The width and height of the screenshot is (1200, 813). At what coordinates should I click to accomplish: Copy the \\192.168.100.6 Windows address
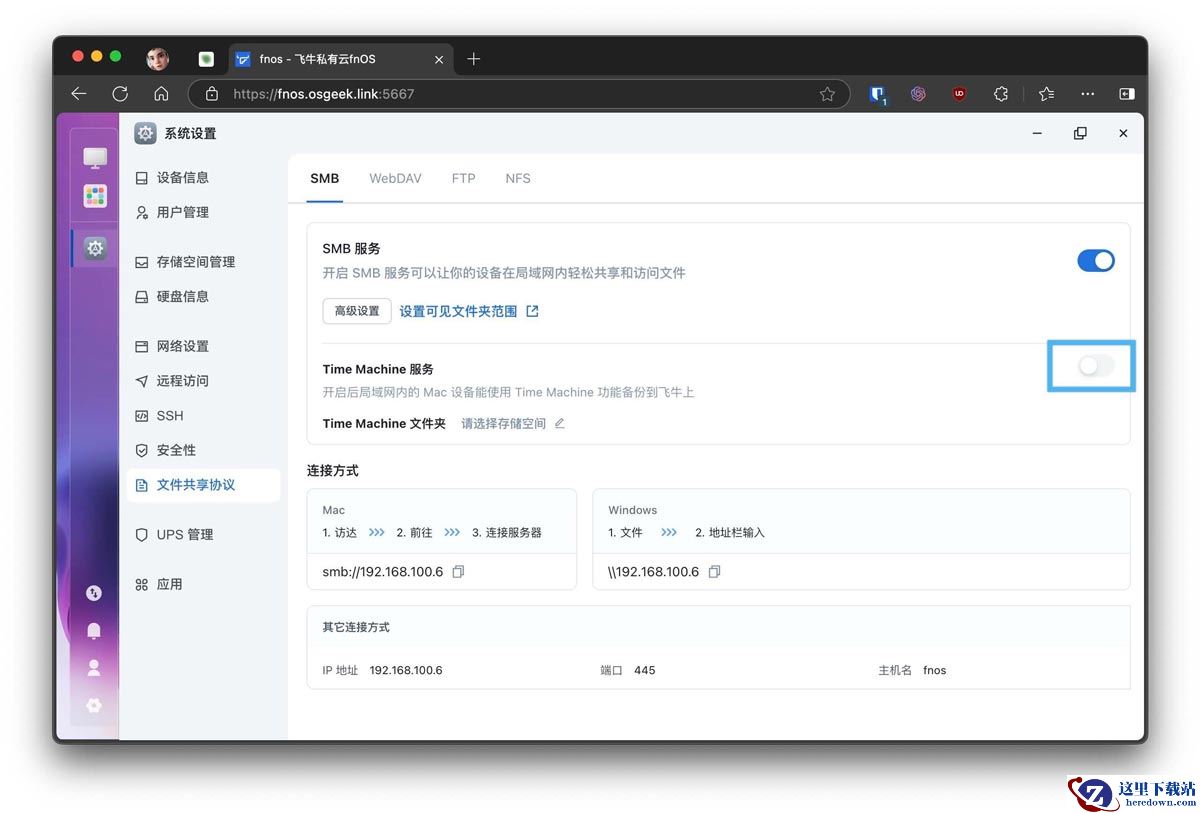pos(715,572)
